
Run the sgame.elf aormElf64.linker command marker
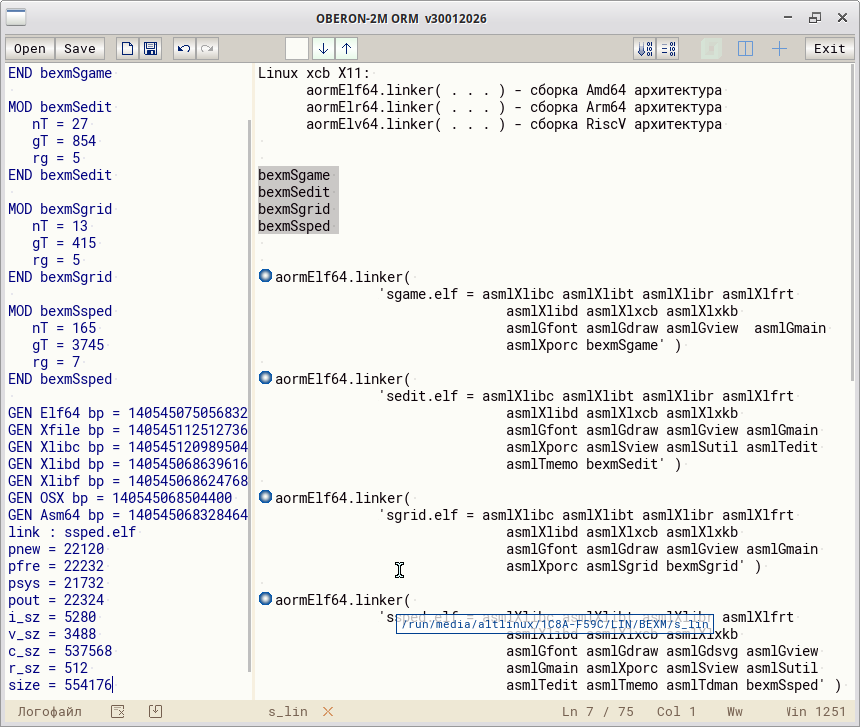point(265,276)
